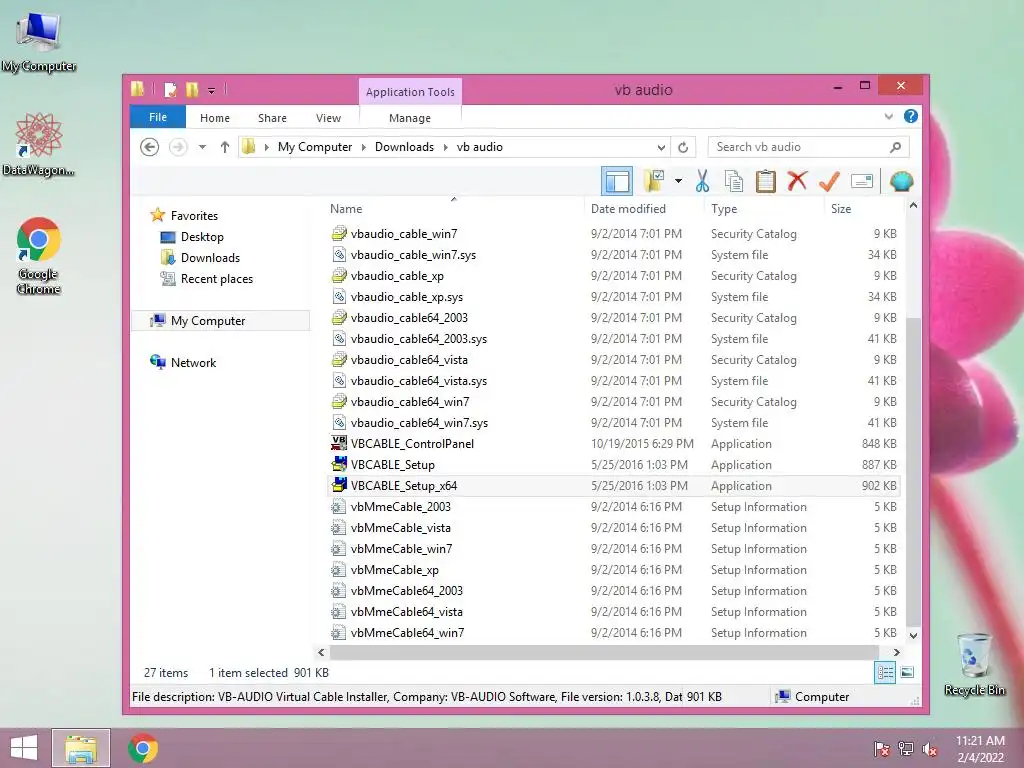The image size is (1024, 768).
Task: Click the new folder toolbar icon
Action: (654, 181)
